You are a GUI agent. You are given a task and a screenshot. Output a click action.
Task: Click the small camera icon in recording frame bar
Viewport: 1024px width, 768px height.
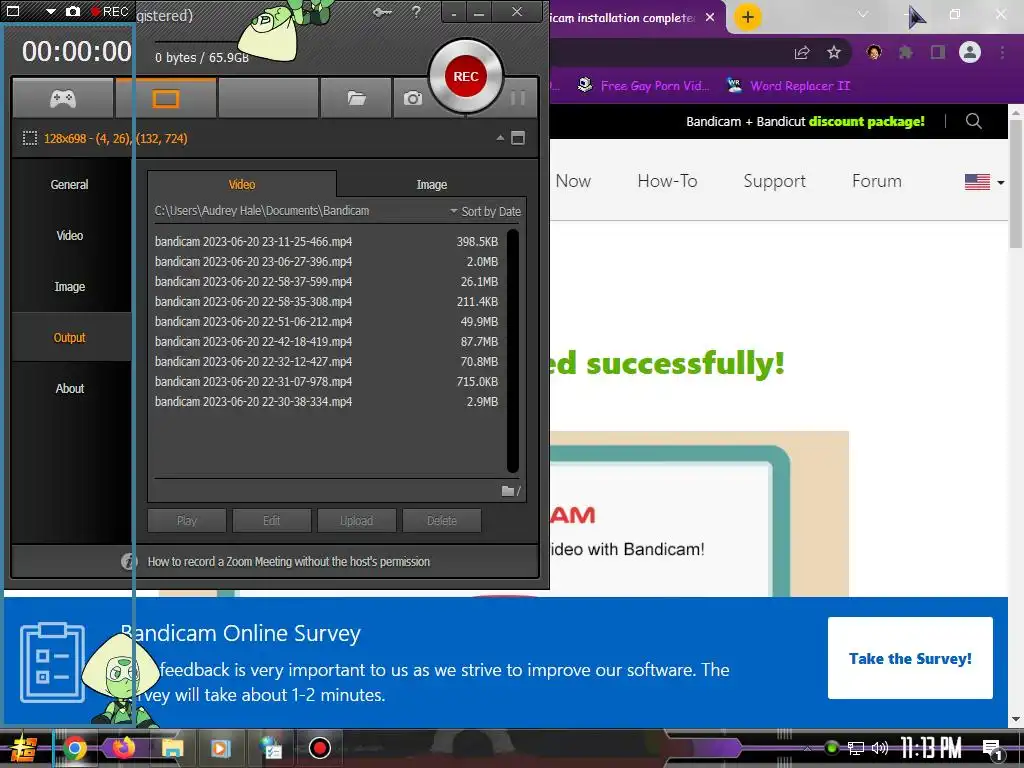point(73,11)
